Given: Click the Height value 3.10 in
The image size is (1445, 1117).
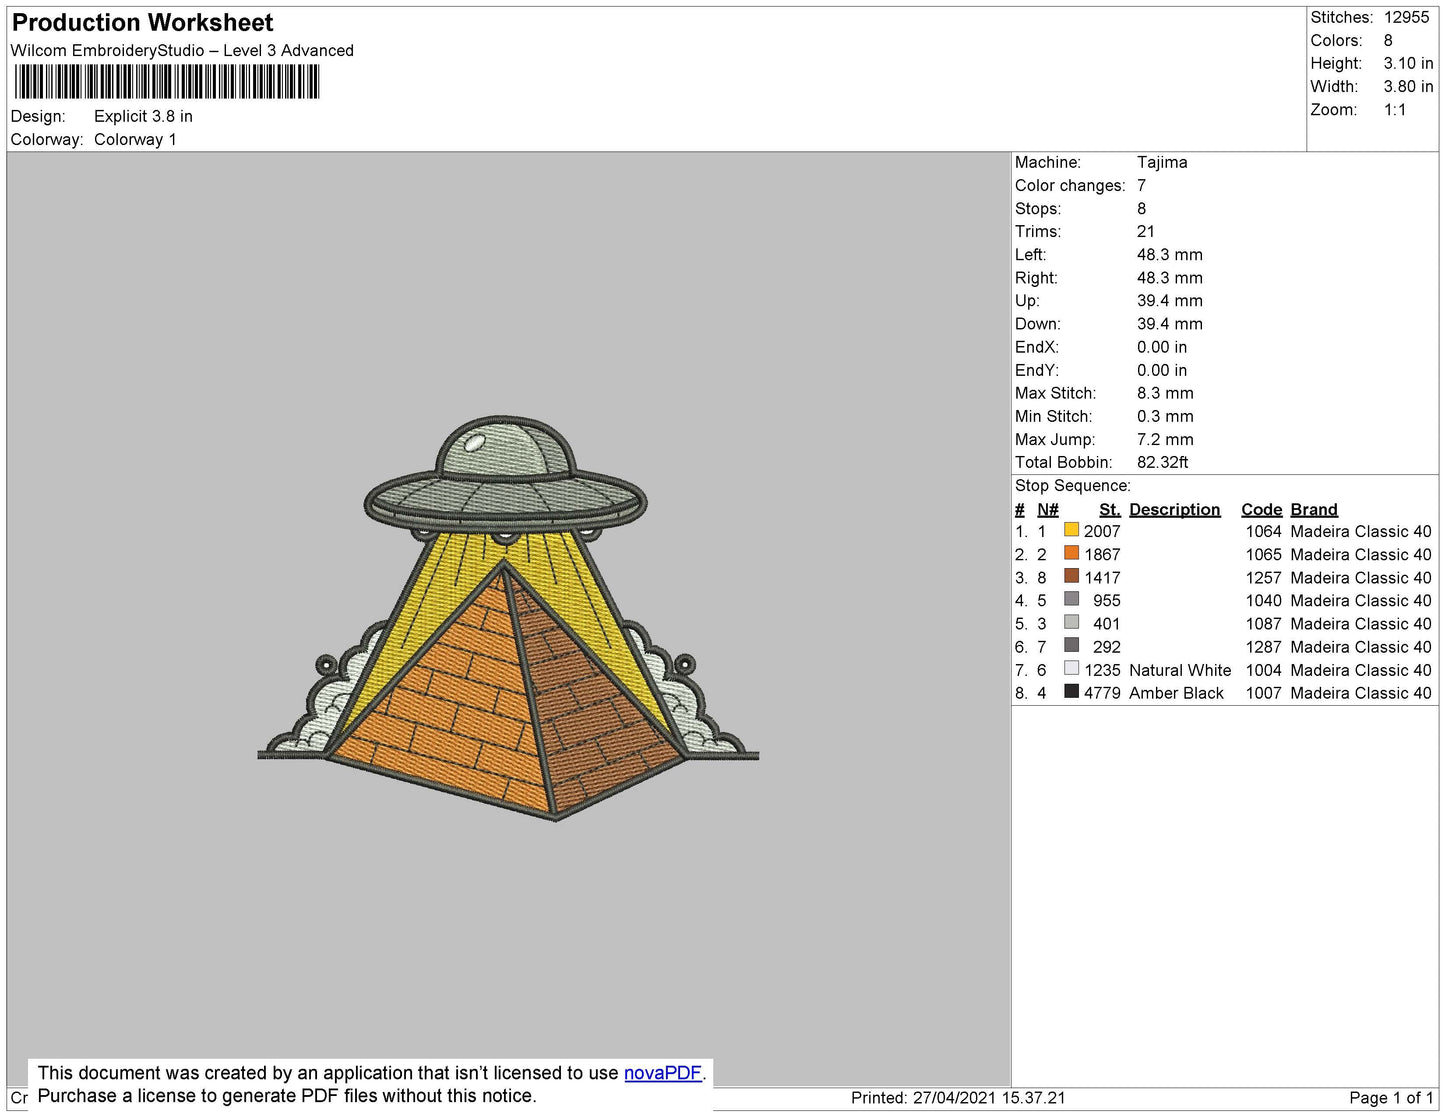Looking at the screenshot, I should (1408, 63).
